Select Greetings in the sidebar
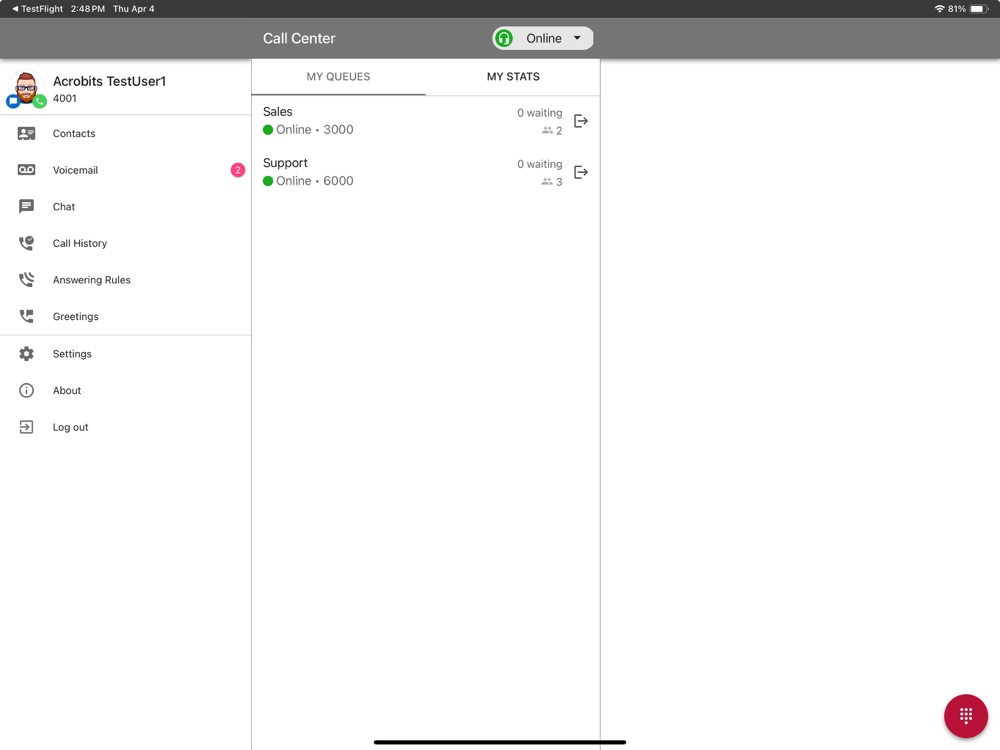The image size is (1000, 750). click(x=126, y=316)
